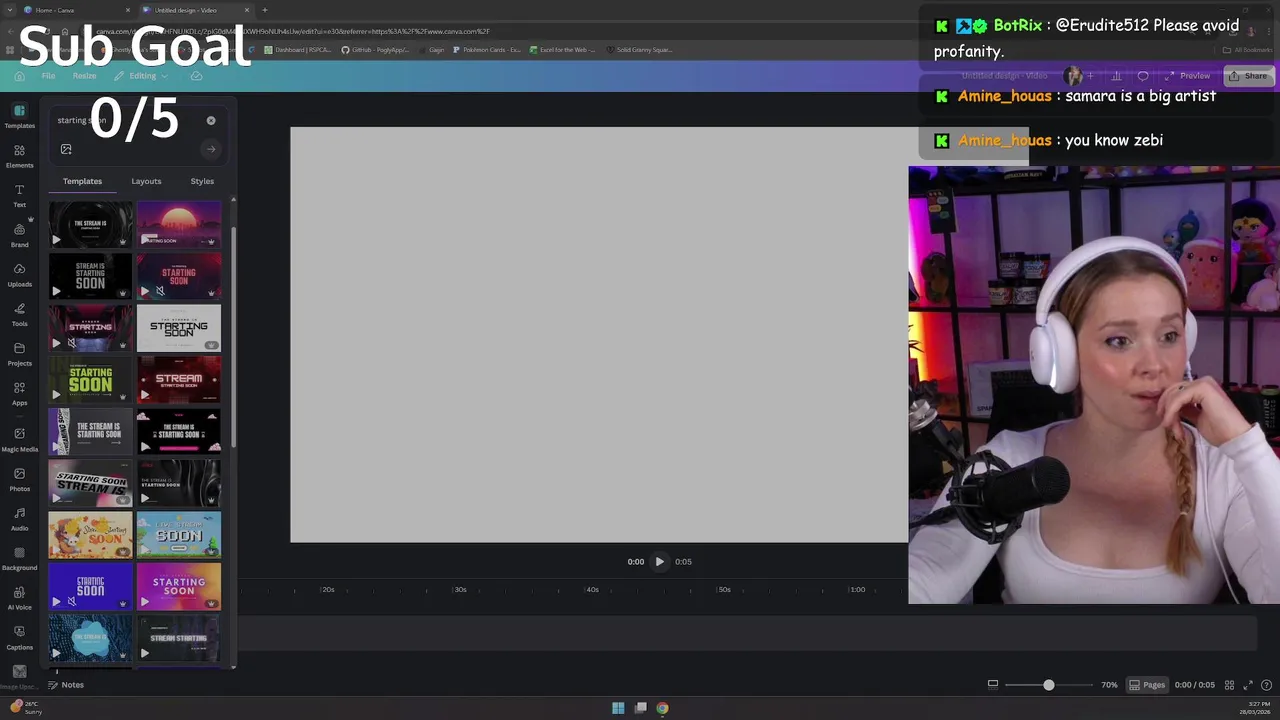Open the Resize menu
1280x720 pixels.
84,76
